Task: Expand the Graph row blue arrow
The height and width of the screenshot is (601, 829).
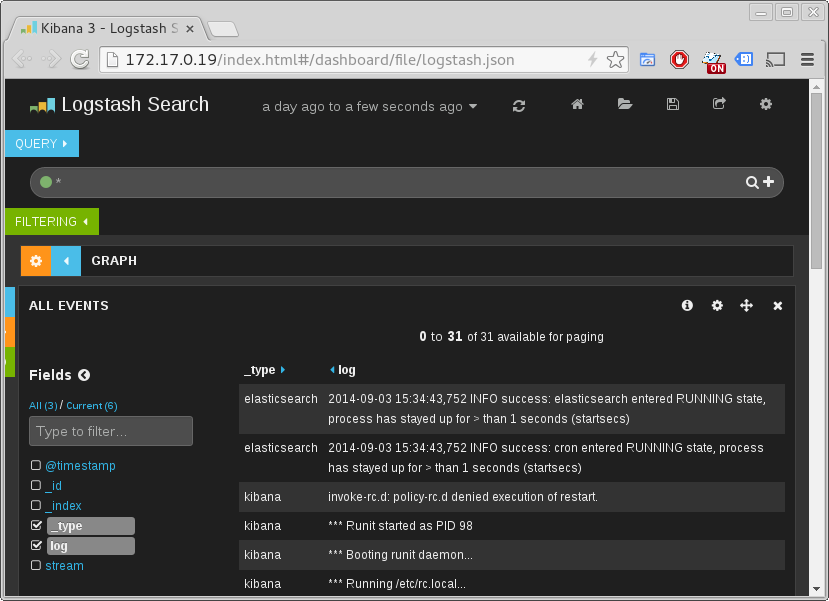Action: [66, 261]
